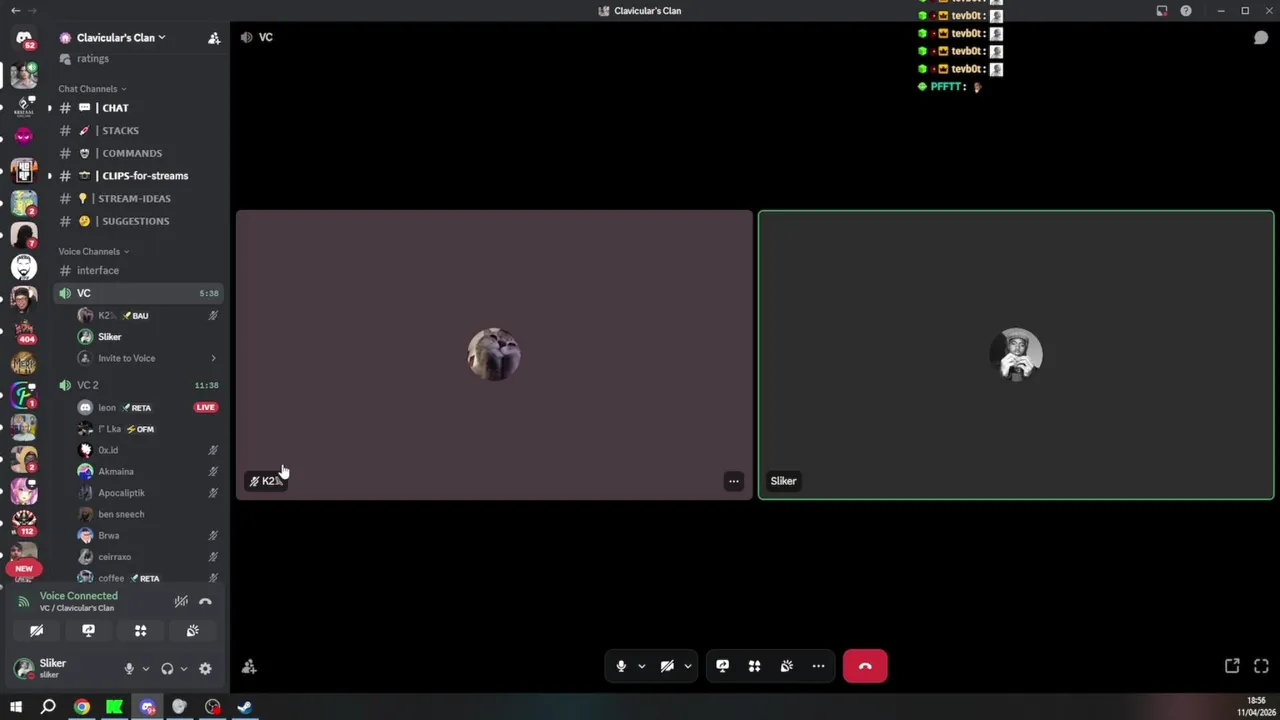
Task: Open activities button in sidebar voice panel
Action: (141, 631)
